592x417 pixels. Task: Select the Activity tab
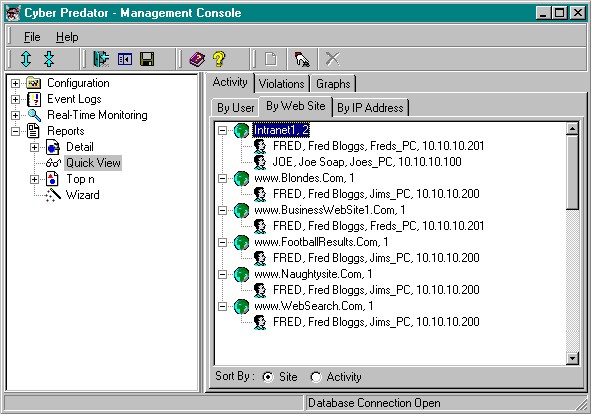point(230,82)
